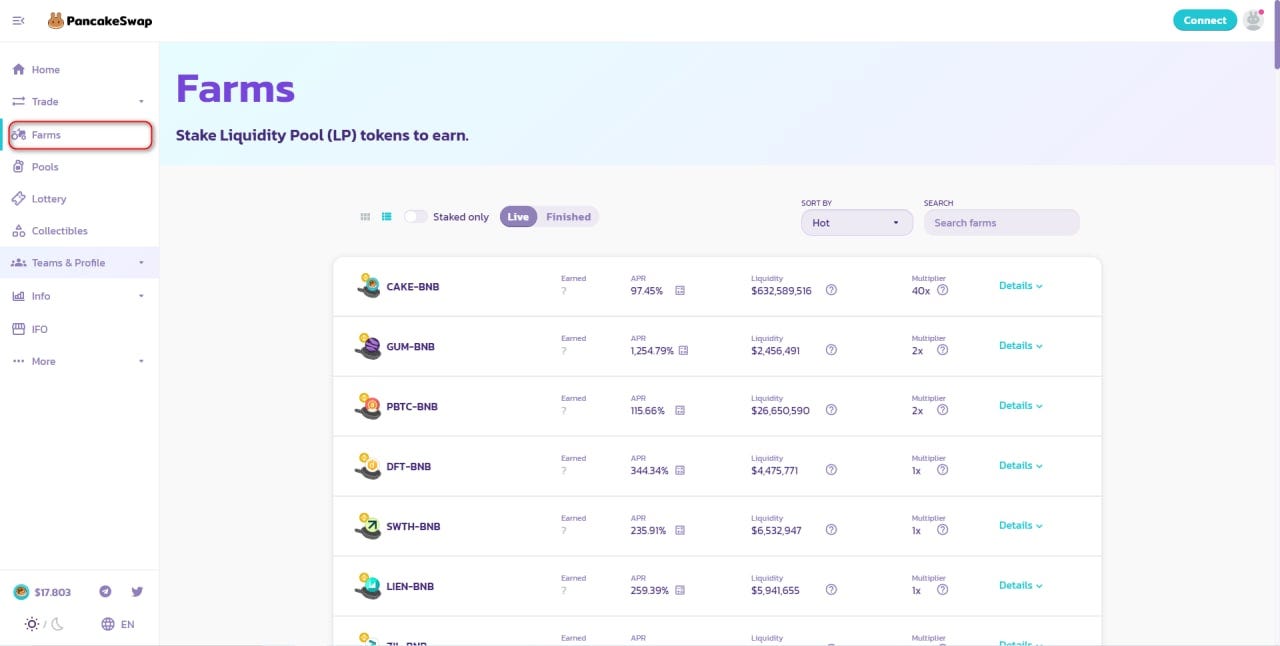Screen dimensions: 1280x646
Task: Click the SWTH-BNB farm name
Action: click(x=414, y=527)
